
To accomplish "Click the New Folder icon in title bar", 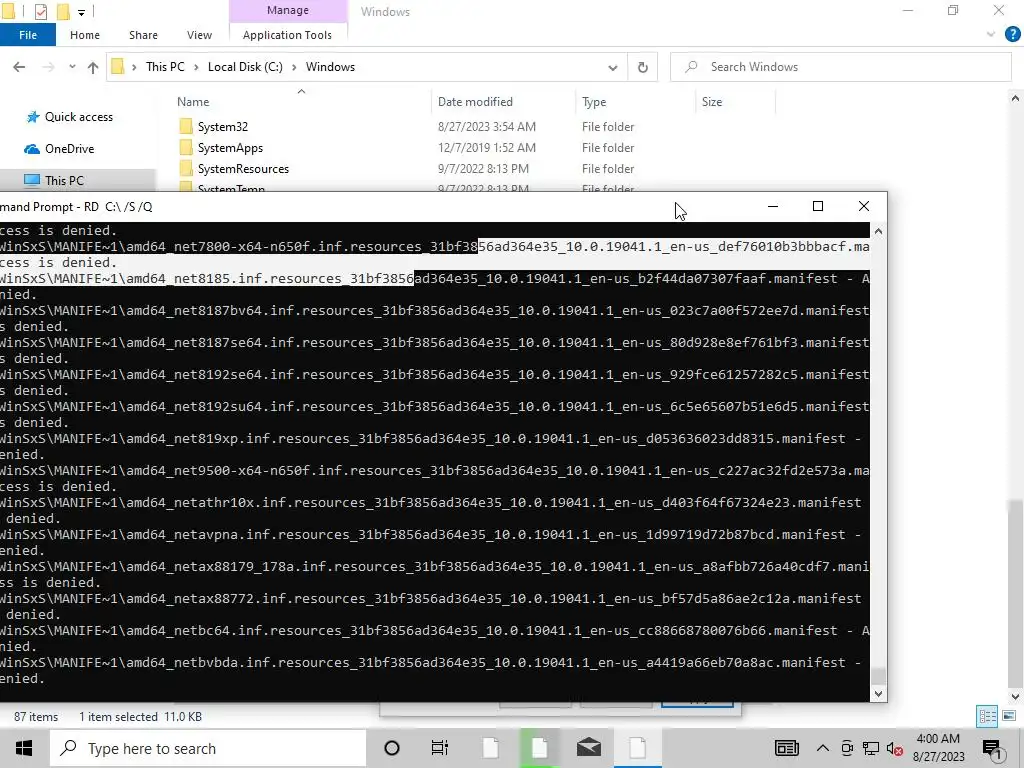I will click(63, 11).
